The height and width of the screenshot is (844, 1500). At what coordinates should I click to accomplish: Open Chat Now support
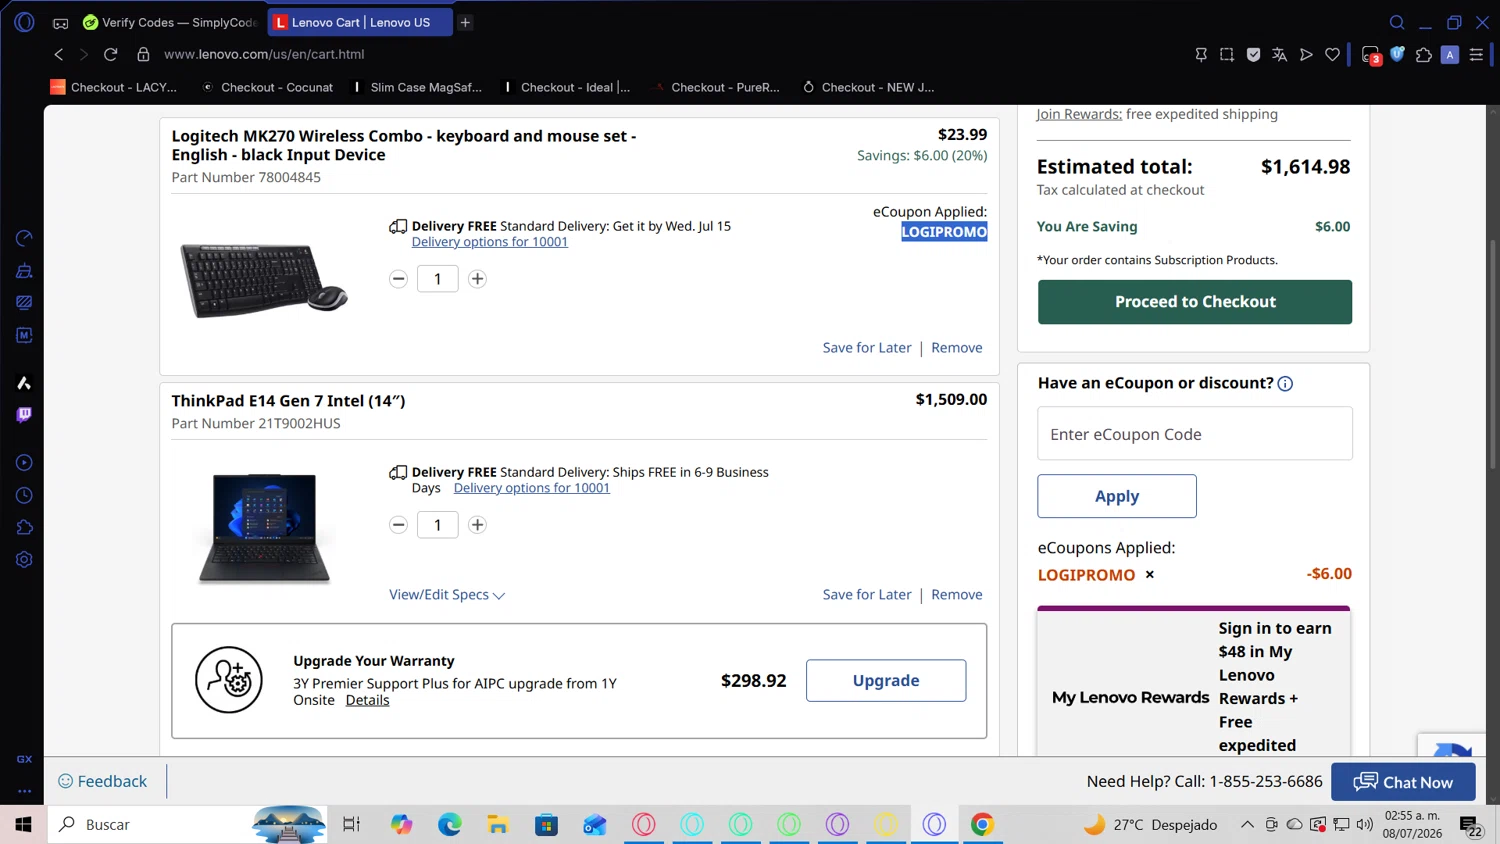pyautogui.click(x=1403, y=782)
